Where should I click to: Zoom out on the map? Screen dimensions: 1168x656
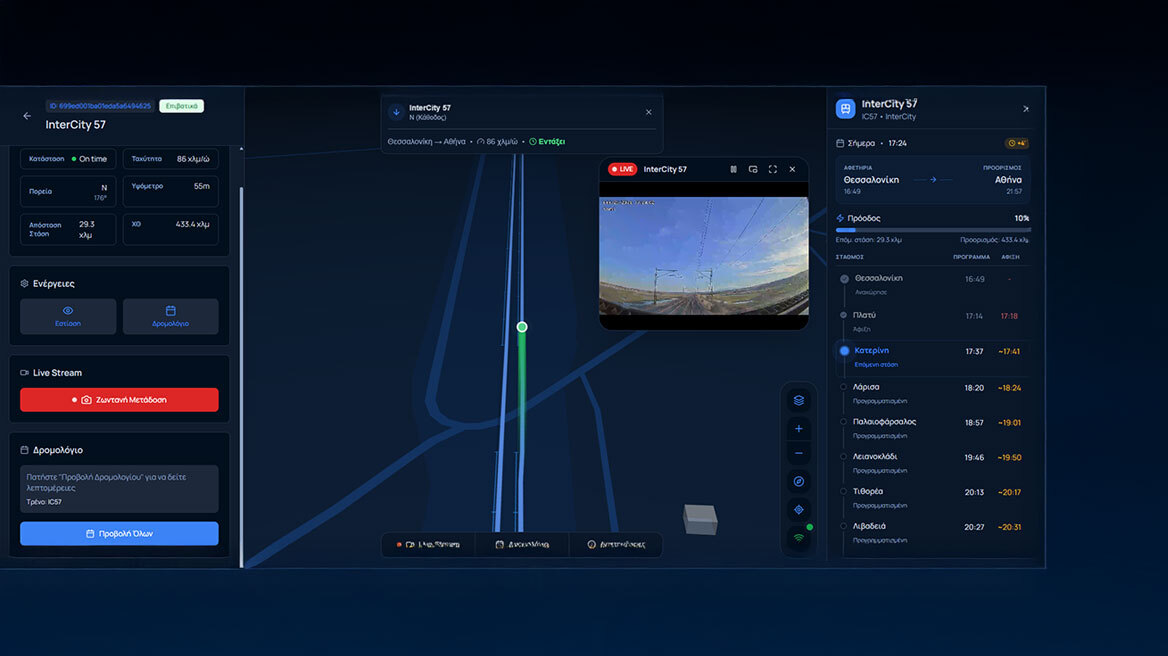pyautogui.click(x=798, y=453)
